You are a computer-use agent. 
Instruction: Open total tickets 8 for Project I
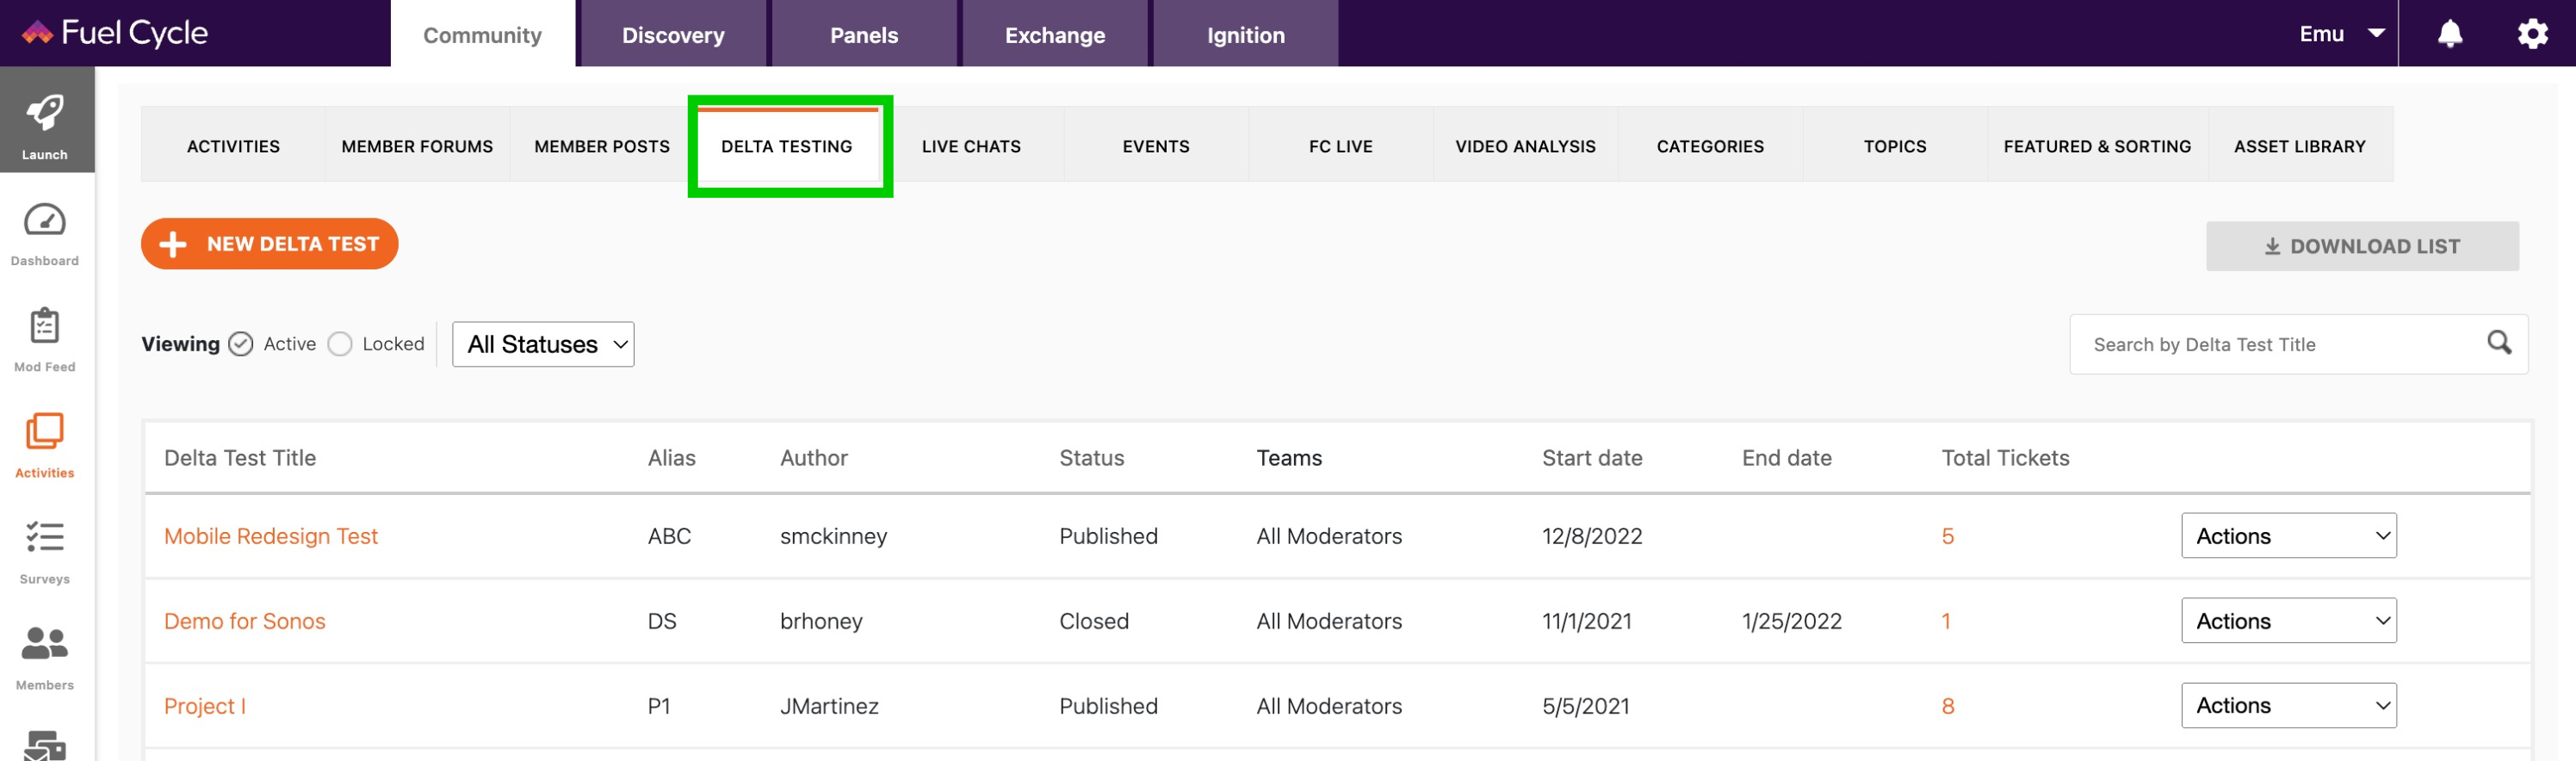click(x=1948, y=706)
